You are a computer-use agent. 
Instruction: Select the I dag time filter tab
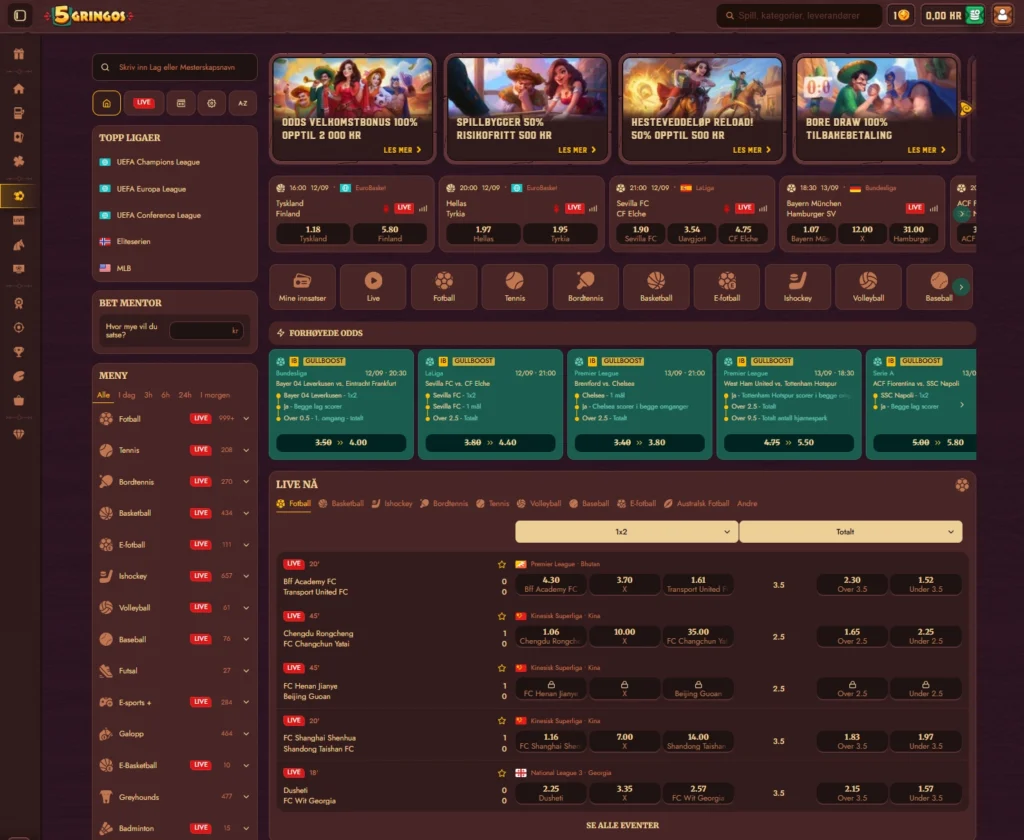[127, 395]
